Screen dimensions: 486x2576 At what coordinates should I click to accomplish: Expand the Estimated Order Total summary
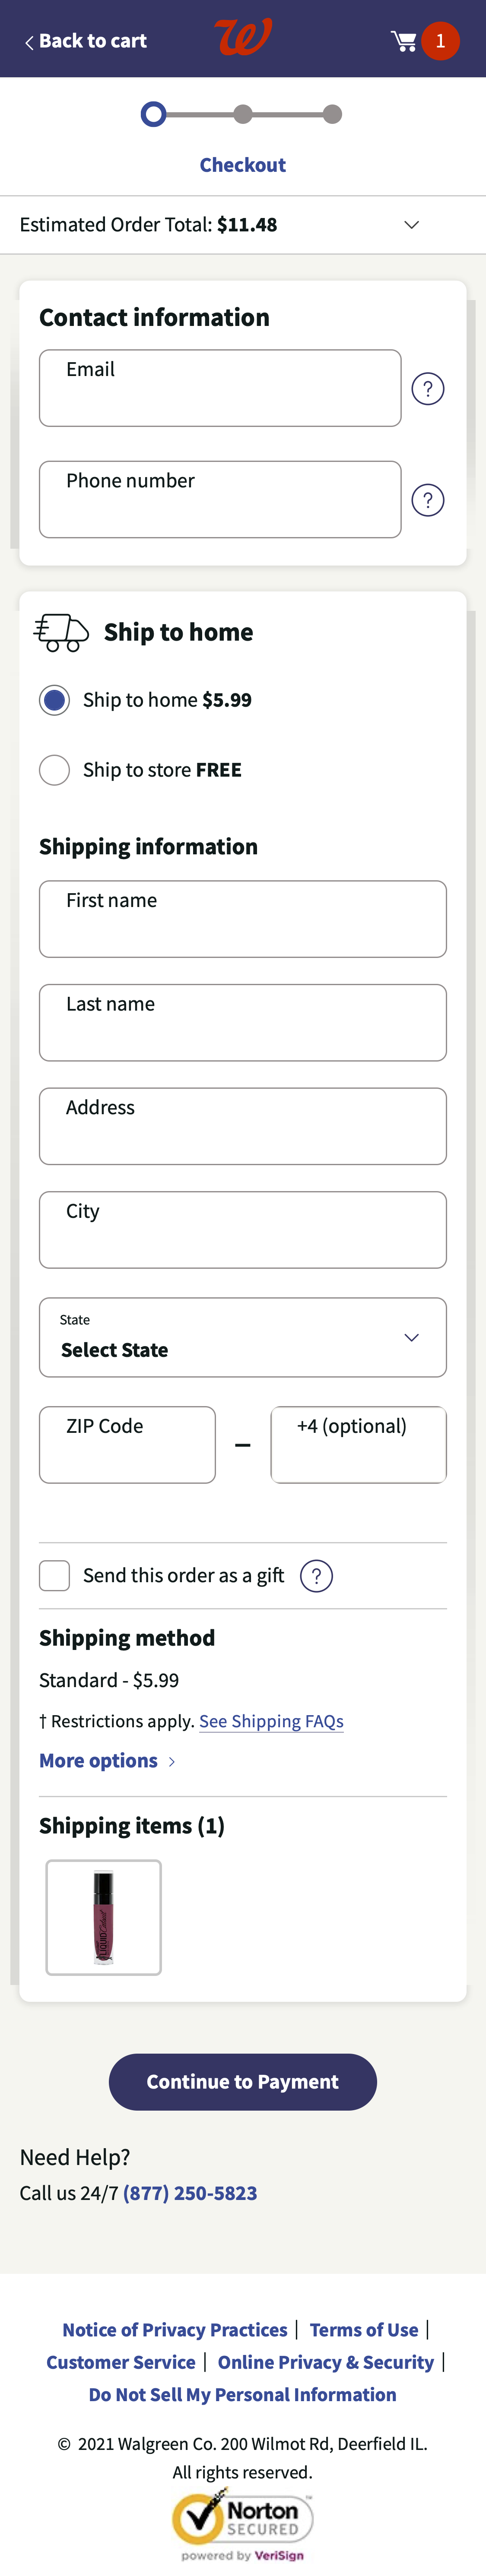click(411, 225)
